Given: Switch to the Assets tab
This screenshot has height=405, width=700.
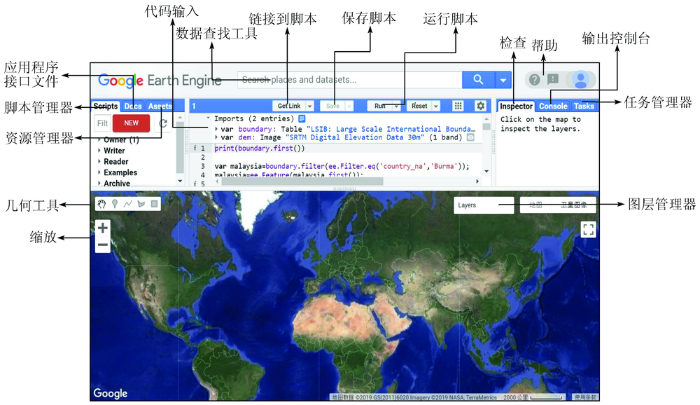Looking at the screenshot, I should click(160, 106).
